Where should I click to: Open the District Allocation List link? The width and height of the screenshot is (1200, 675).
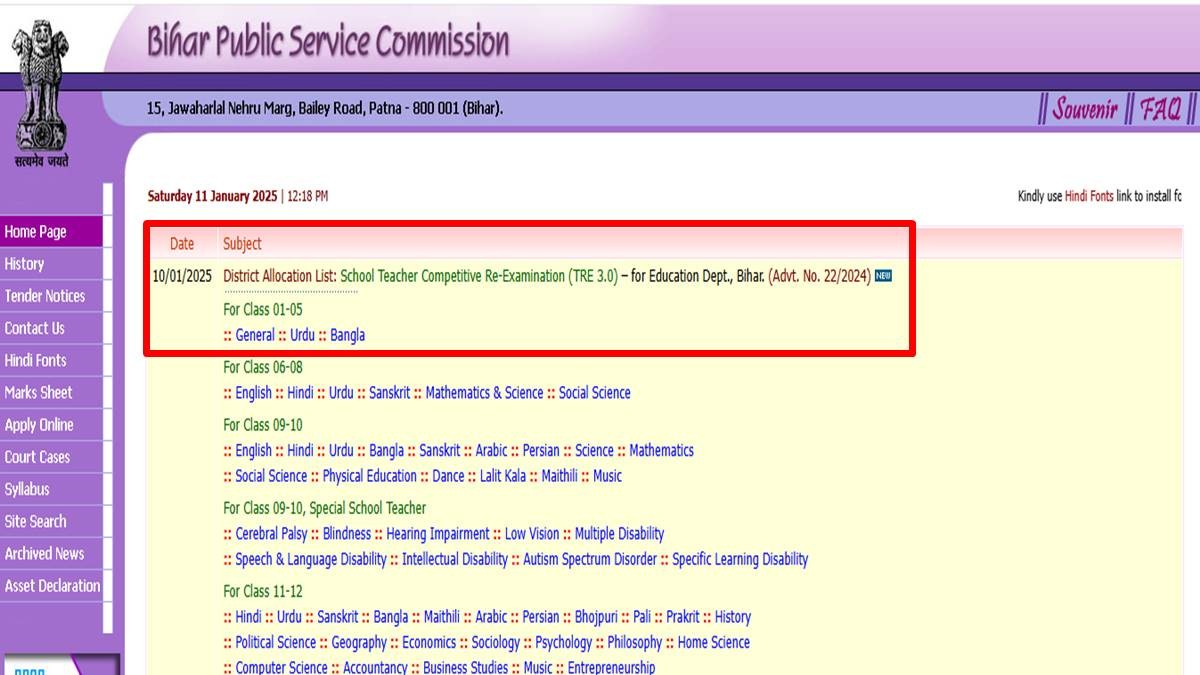point(279,276)
